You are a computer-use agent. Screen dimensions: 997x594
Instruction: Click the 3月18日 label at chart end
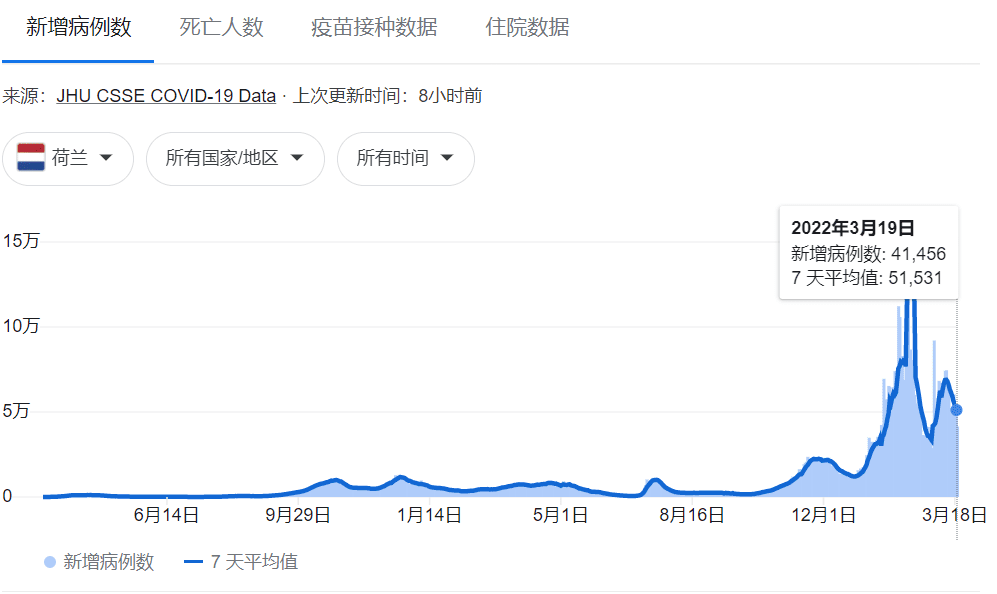(x=955, y=516)
